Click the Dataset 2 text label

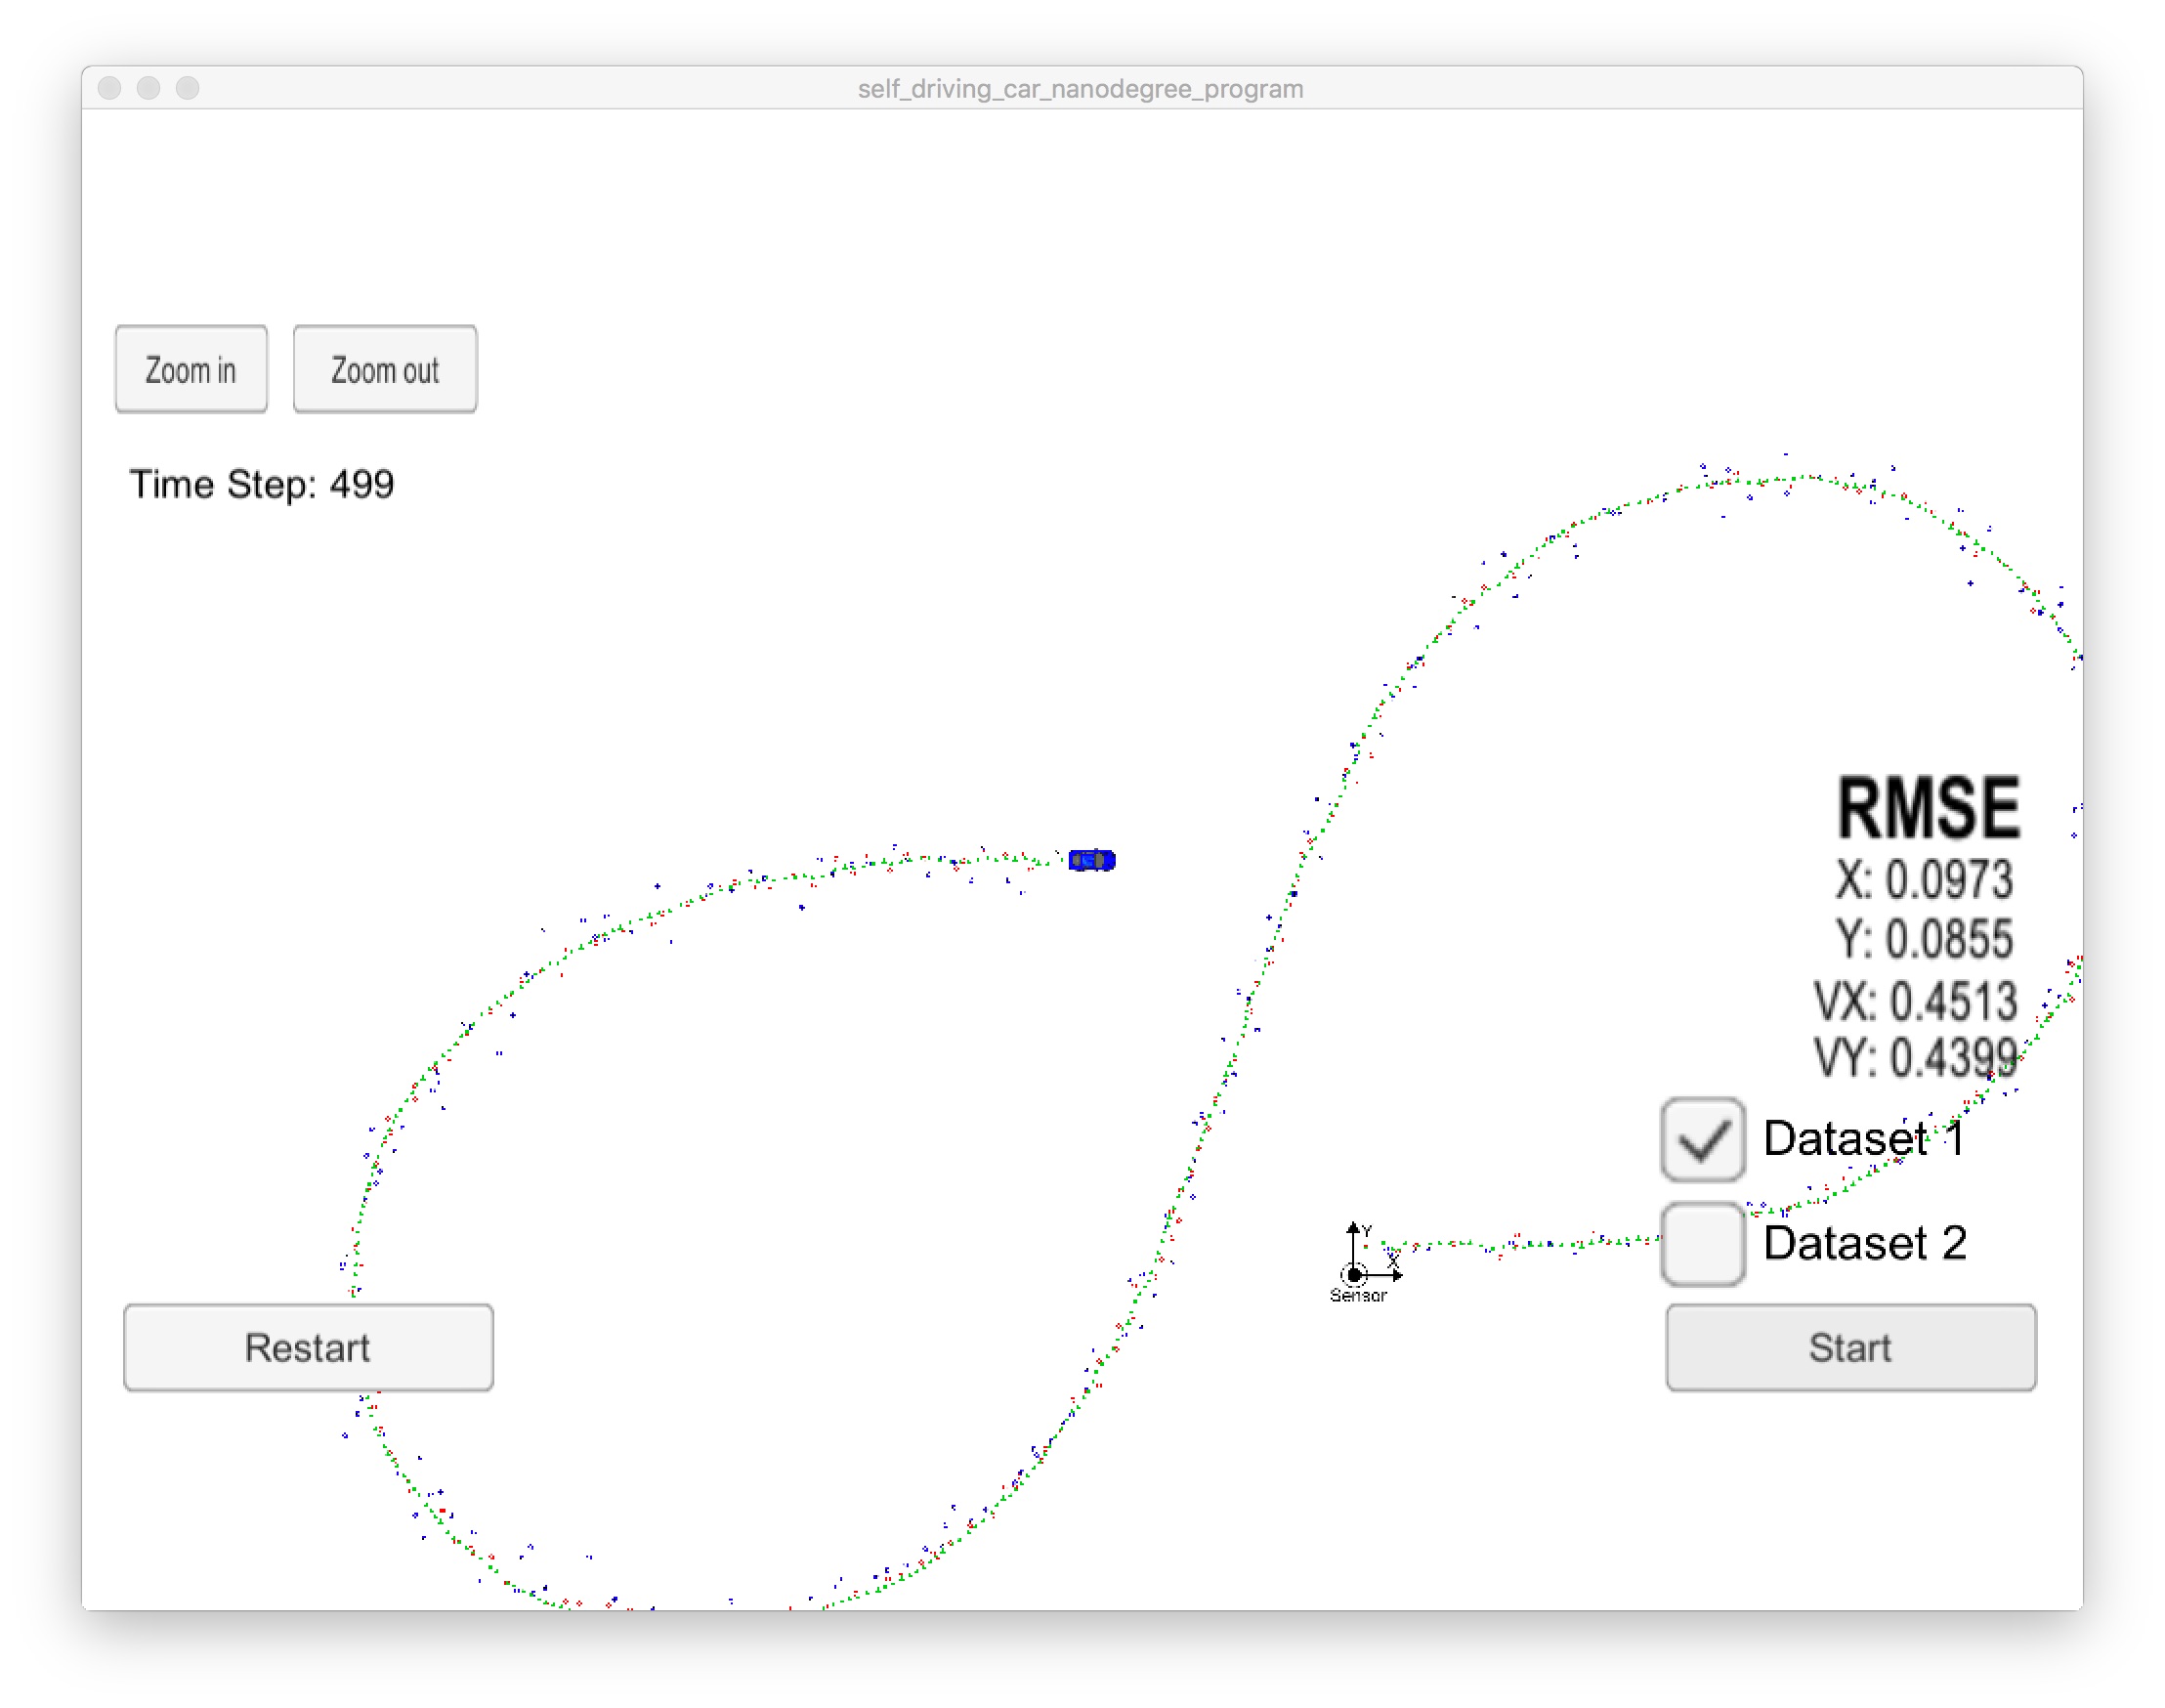pos(1864,1243)
